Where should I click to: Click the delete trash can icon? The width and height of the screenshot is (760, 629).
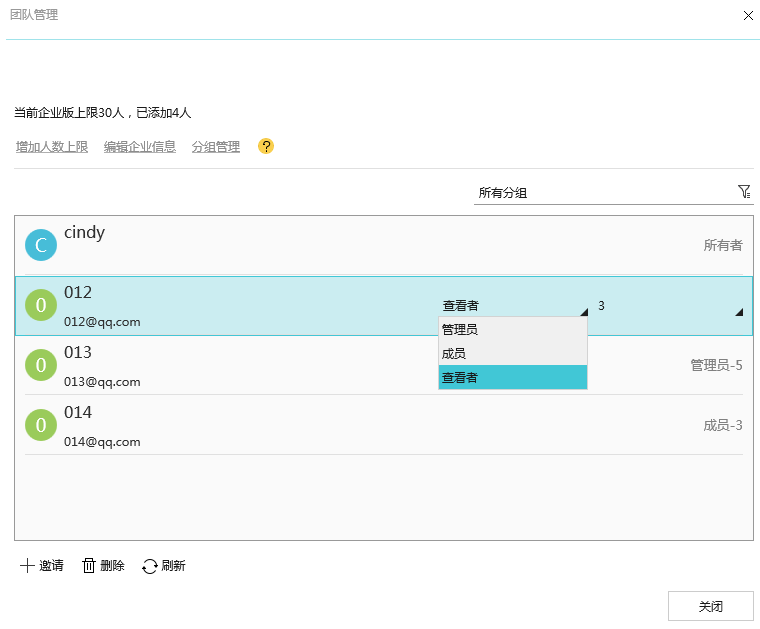click(x=89, y=566)
